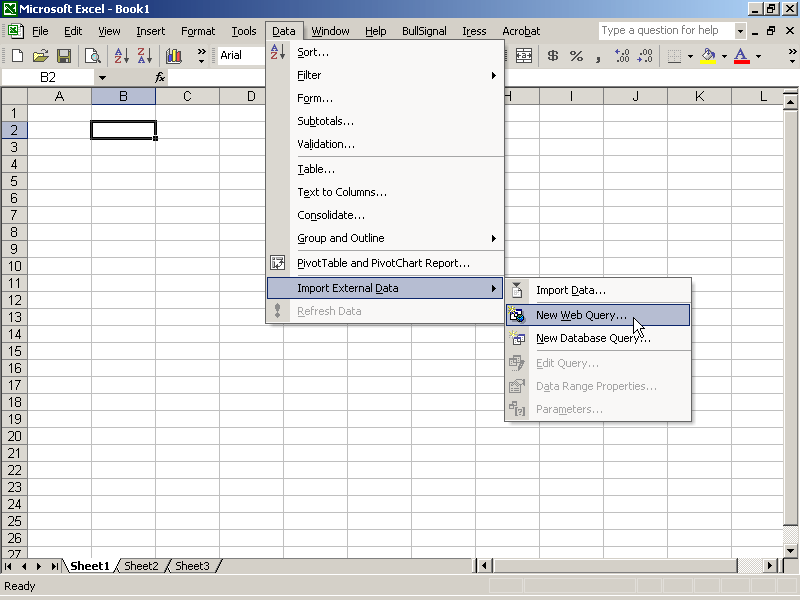Screen dimensions: 800x600
Task: Open the Chart Wizard
Action: (x=173, y=56)
